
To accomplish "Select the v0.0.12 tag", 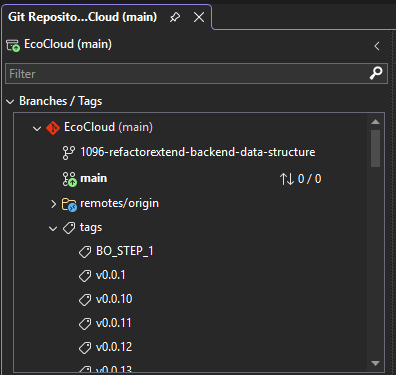I will (114, 347).
